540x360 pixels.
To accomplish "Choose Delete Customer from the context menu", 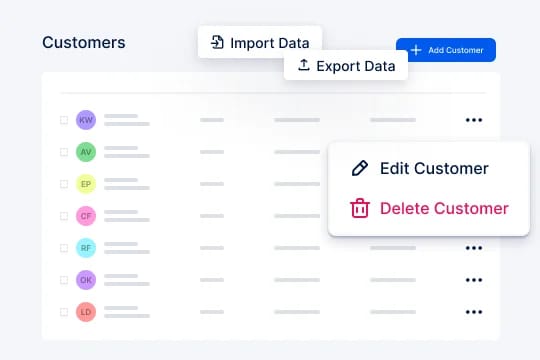I will 429,208.
